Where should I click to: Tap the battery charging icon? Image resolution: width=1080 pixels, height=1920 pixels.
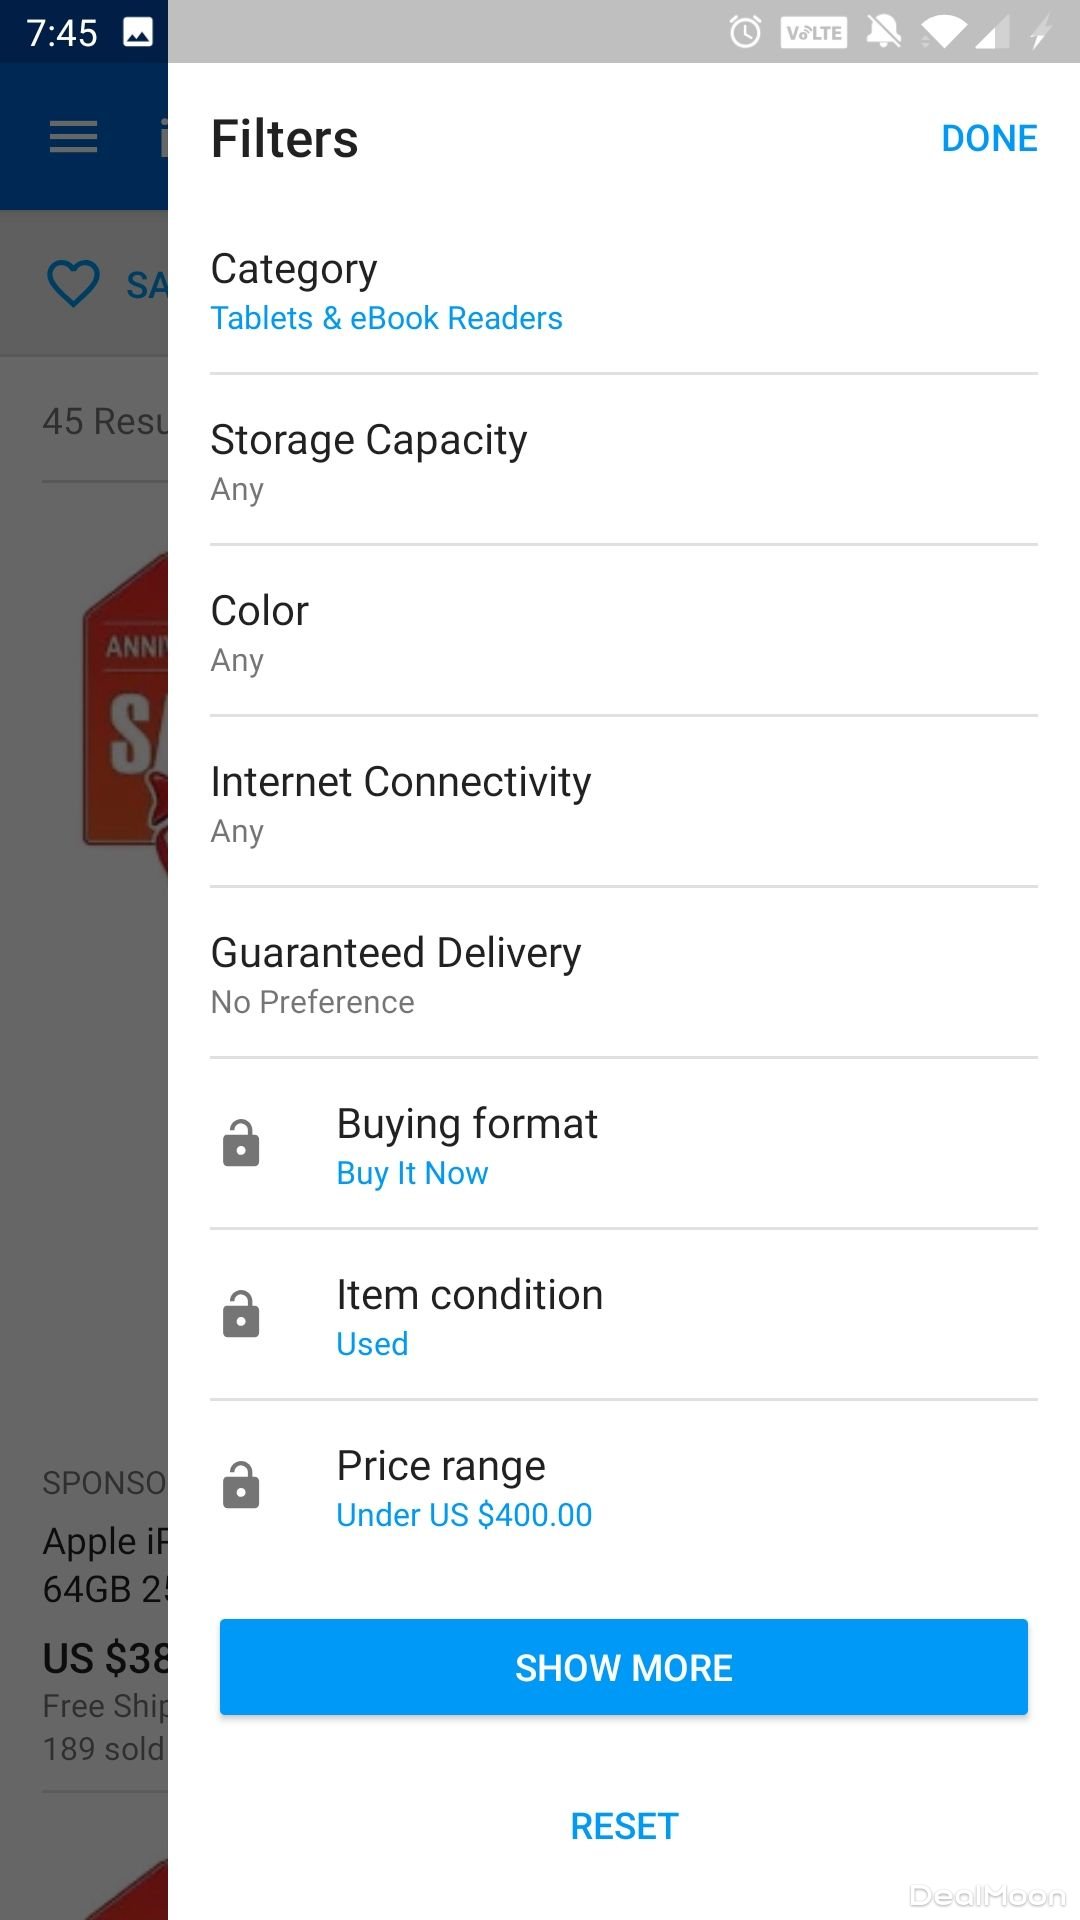tap(1041, 32)
